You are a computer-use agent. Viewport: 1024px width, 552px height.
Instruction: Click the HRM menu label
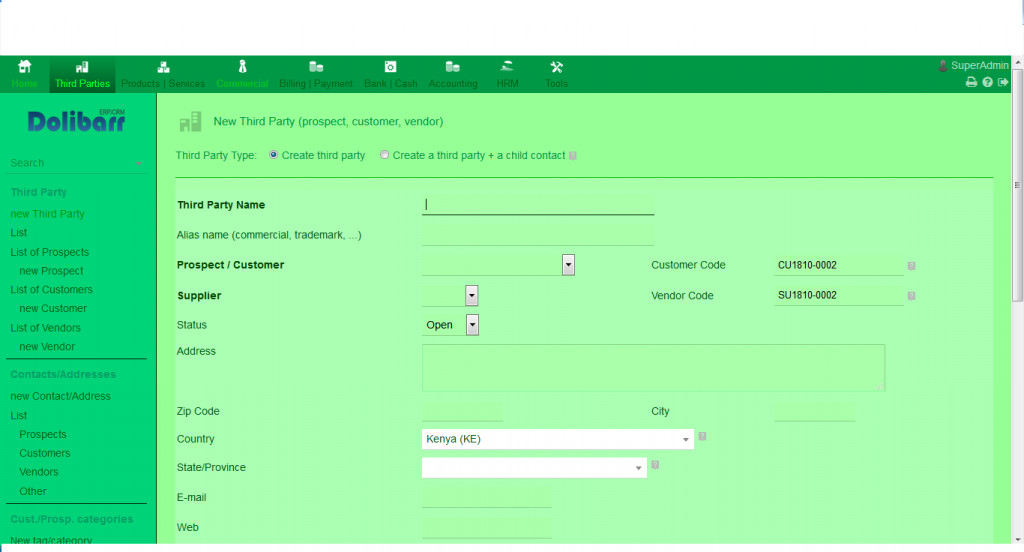tap(507, 84)
